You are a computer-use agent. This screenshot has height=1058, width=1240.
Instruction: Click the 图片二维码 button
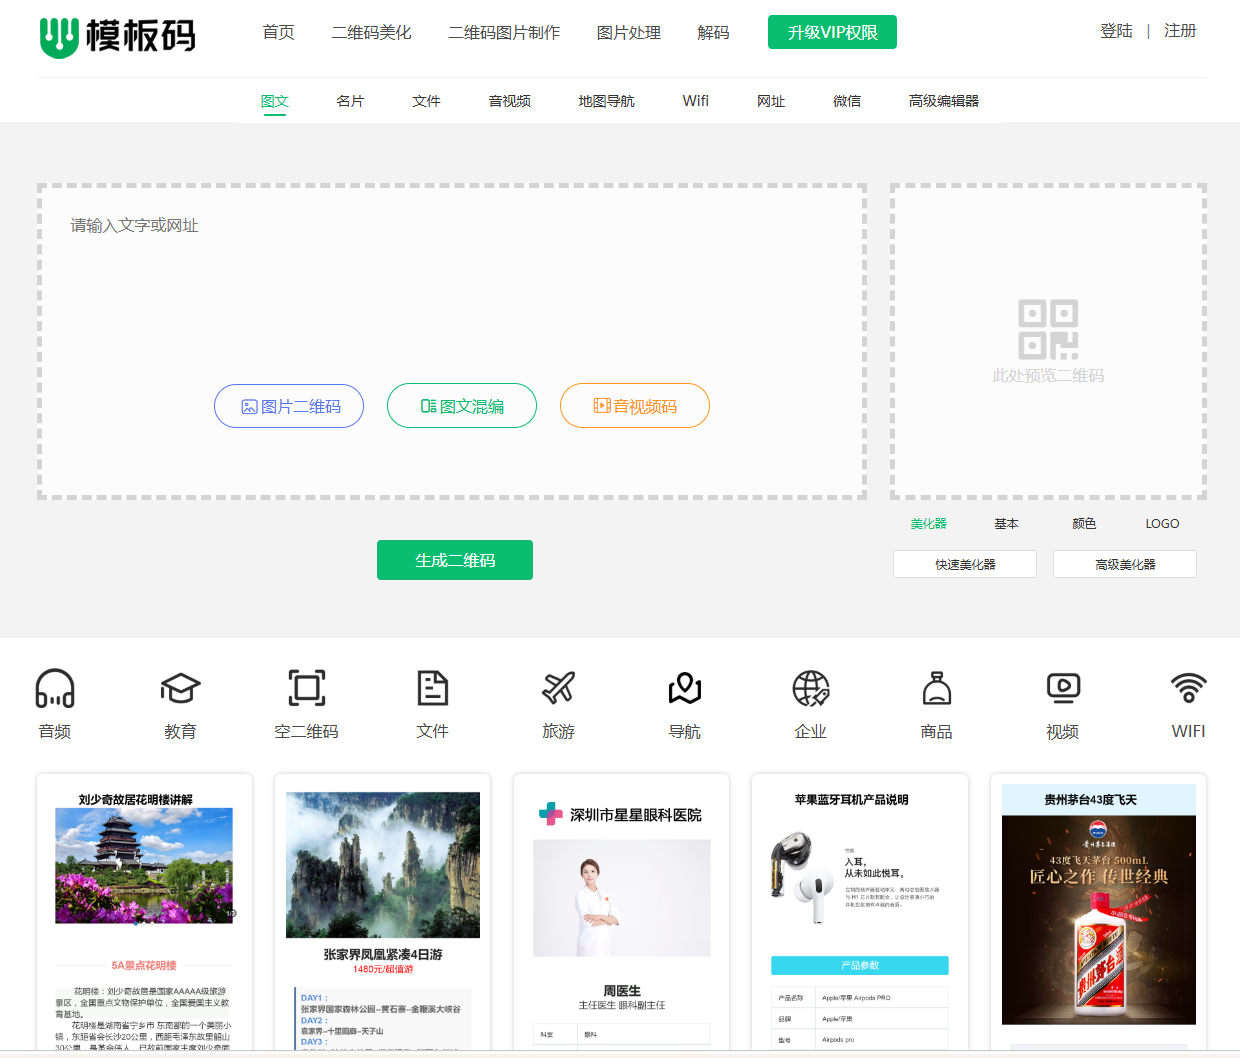pos(289,406)
